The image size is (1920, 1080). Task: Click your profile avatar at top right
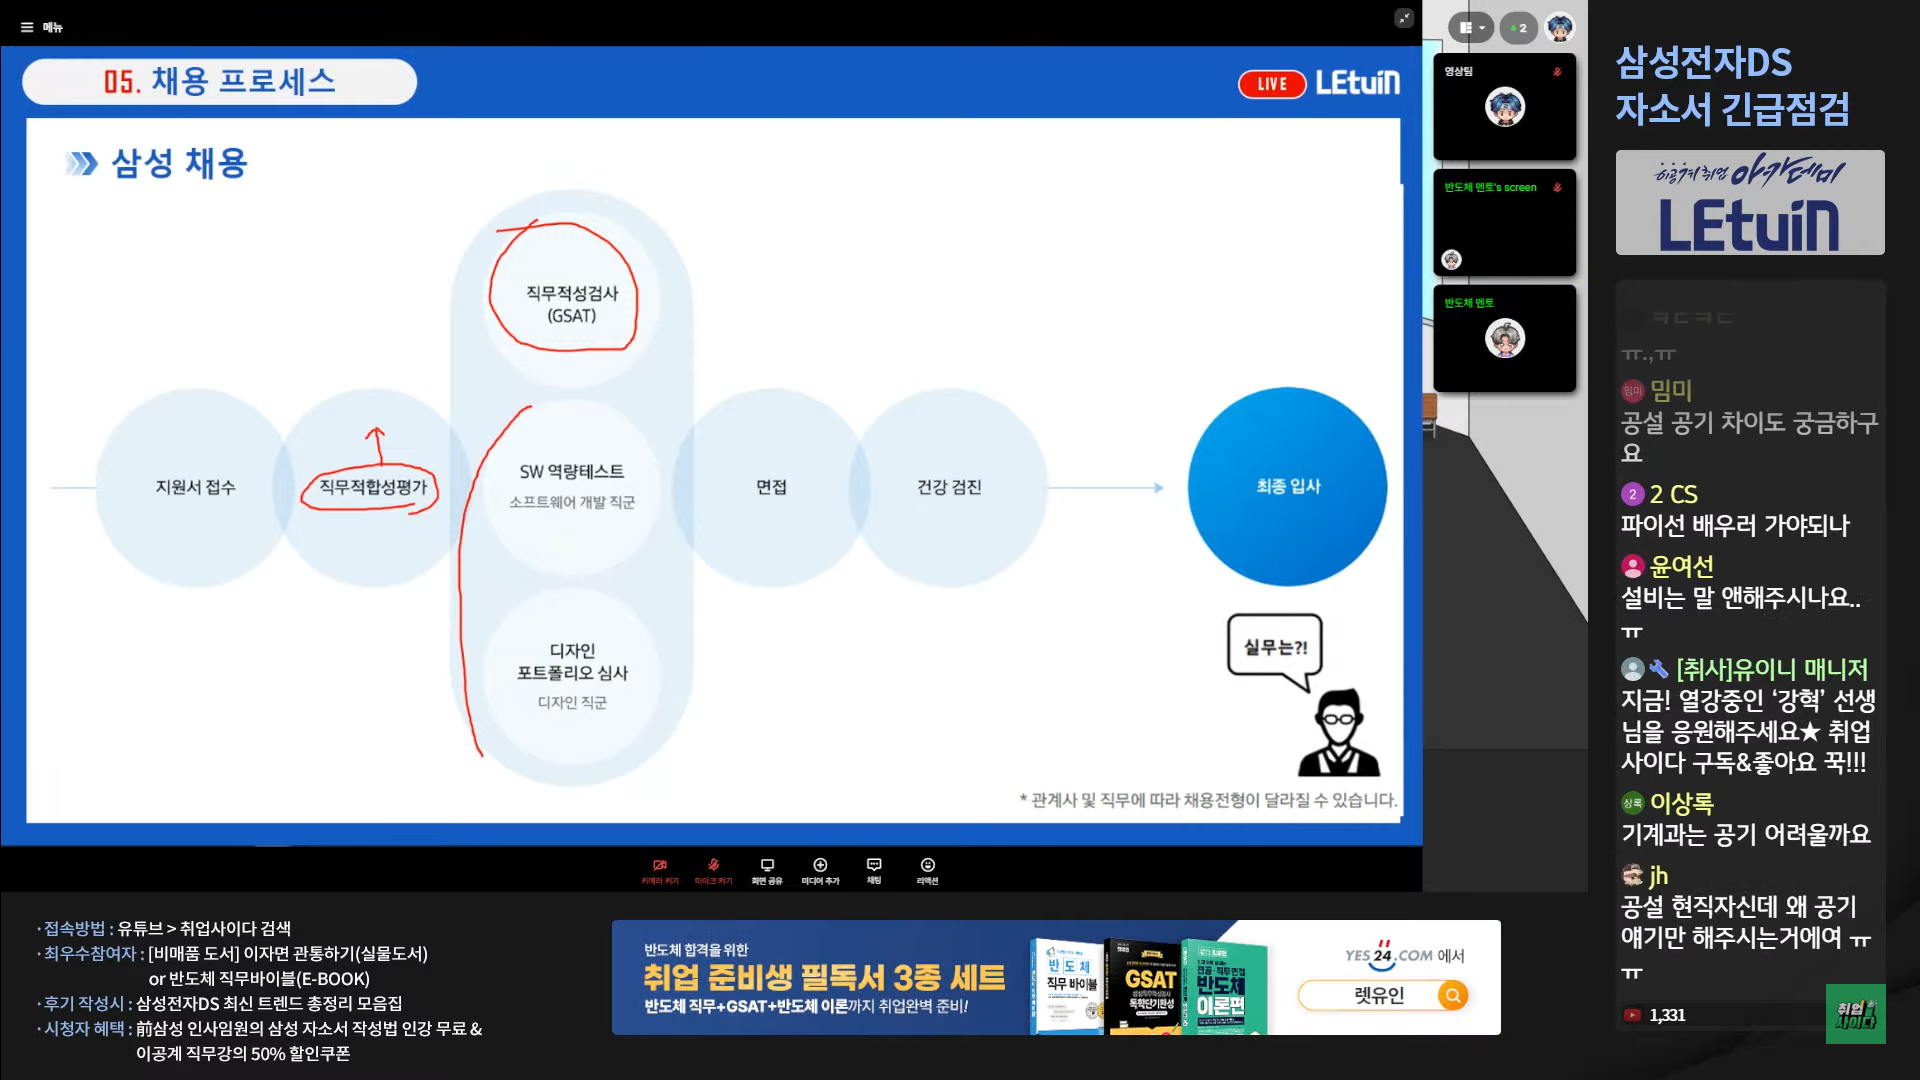coord(1560,28)
